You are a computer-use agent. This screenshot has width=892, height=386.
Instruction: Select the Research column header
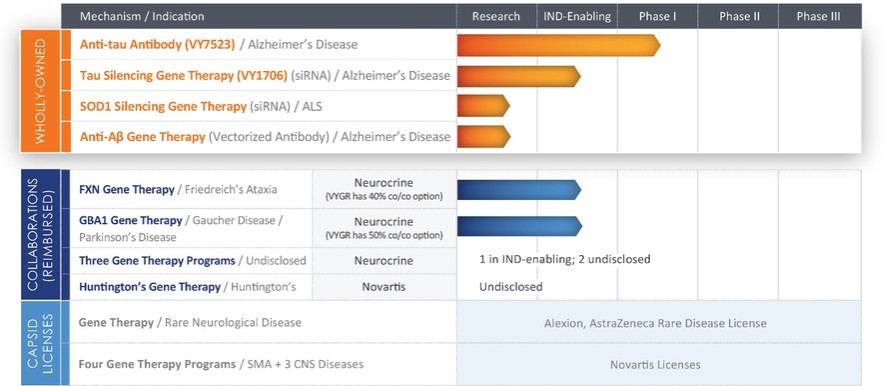[x=496, y=16]
